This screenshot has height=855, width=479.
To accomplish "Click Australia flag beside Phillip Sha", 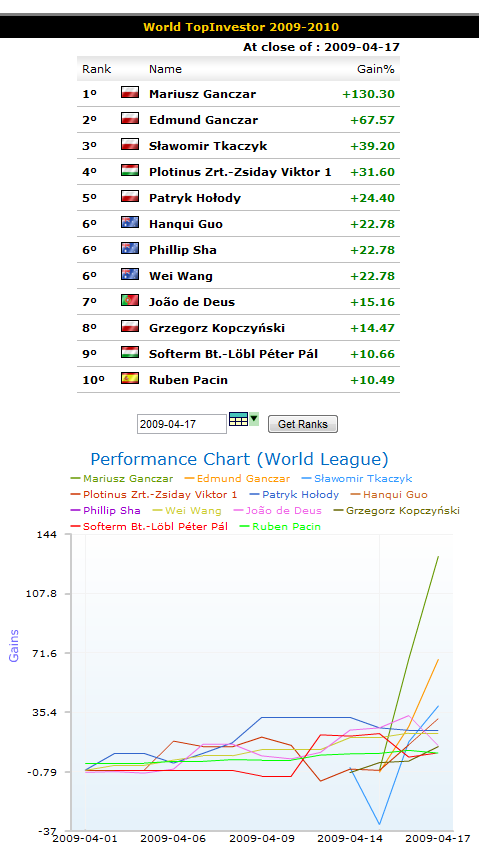I will click(x=130, y=248).
